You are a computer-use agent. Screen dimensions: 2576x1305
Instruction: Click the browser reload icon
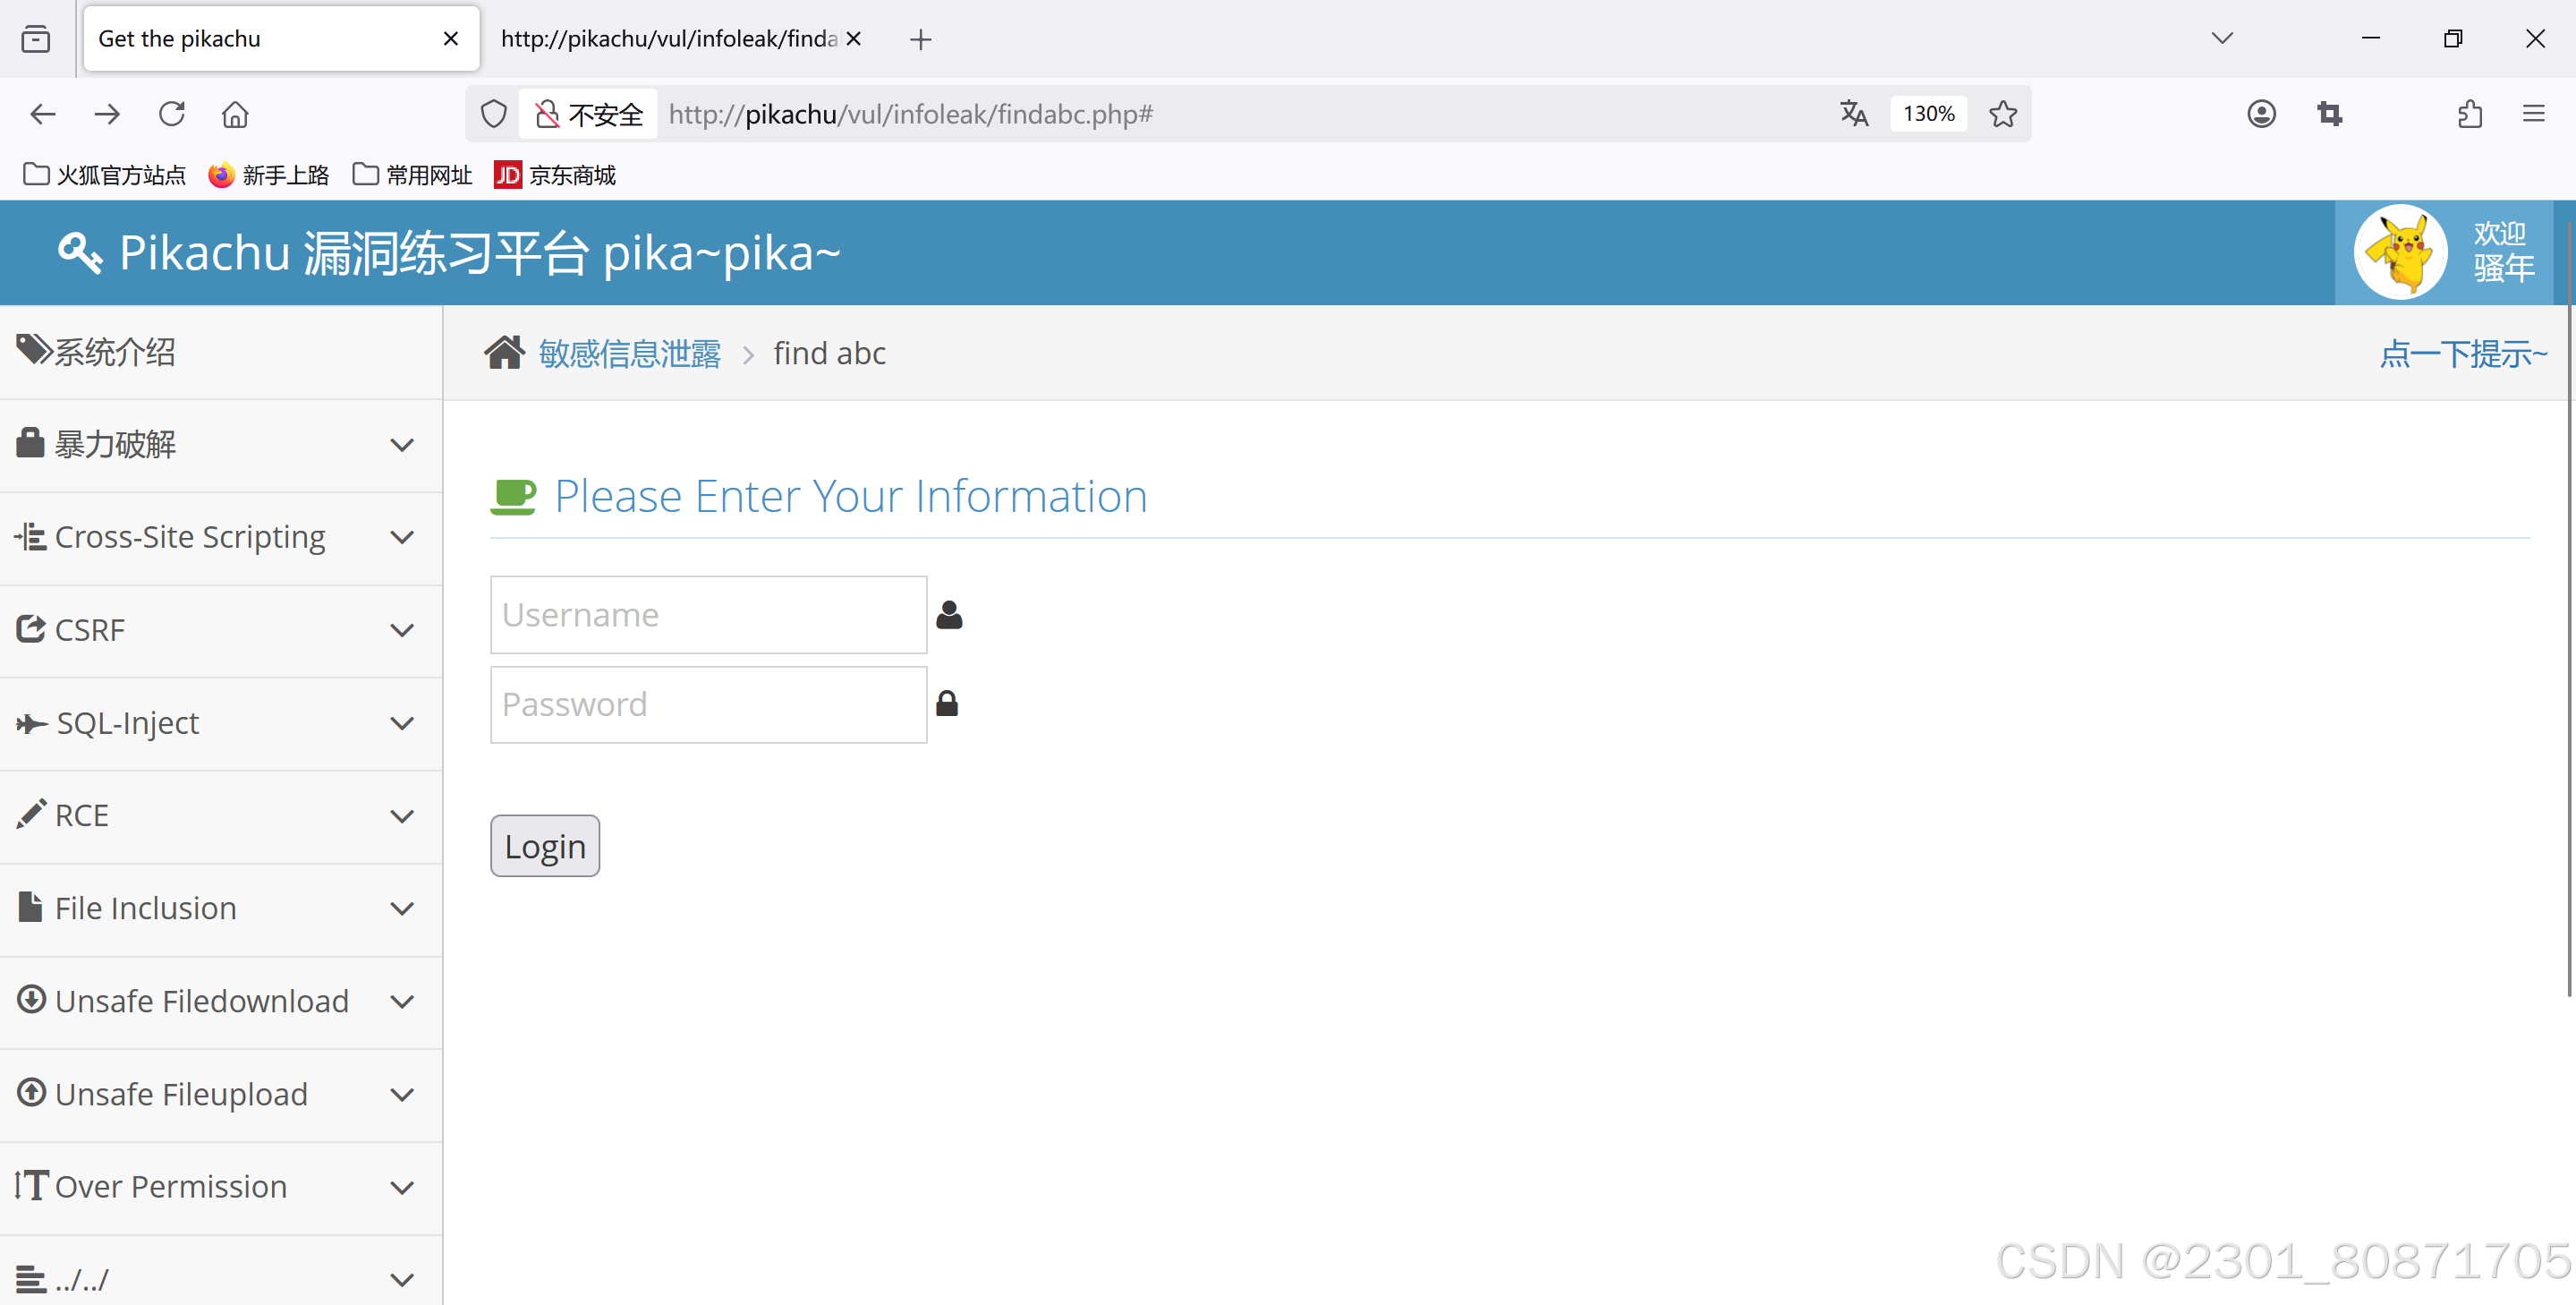pos(172,114)
